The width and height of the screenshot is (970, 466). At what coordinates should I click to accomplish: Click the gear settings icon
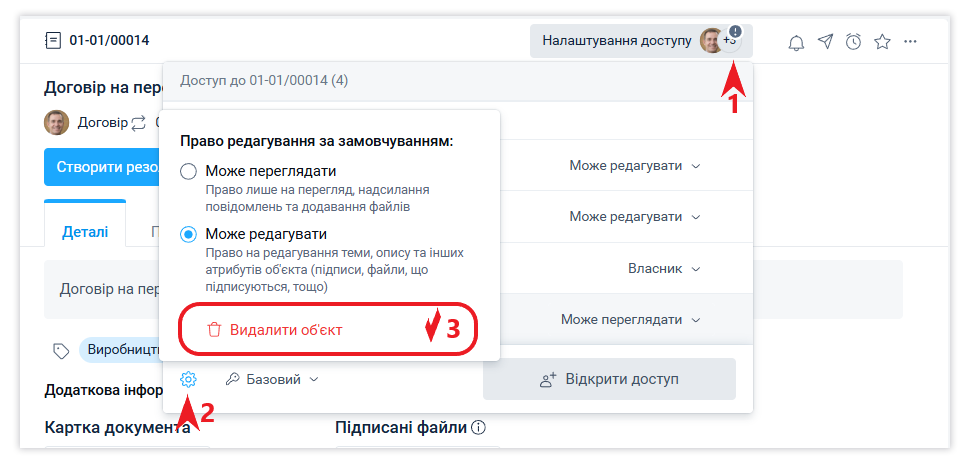pyautogui.click(x=189, y=380)
